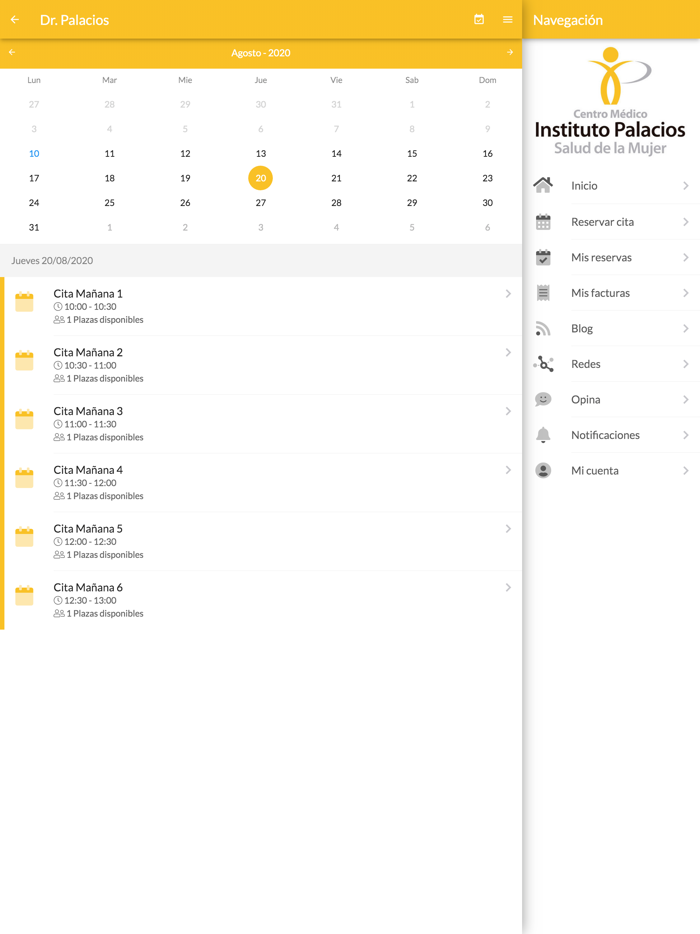Open Cita Mañana 6 via its chevron

point(509,587)
